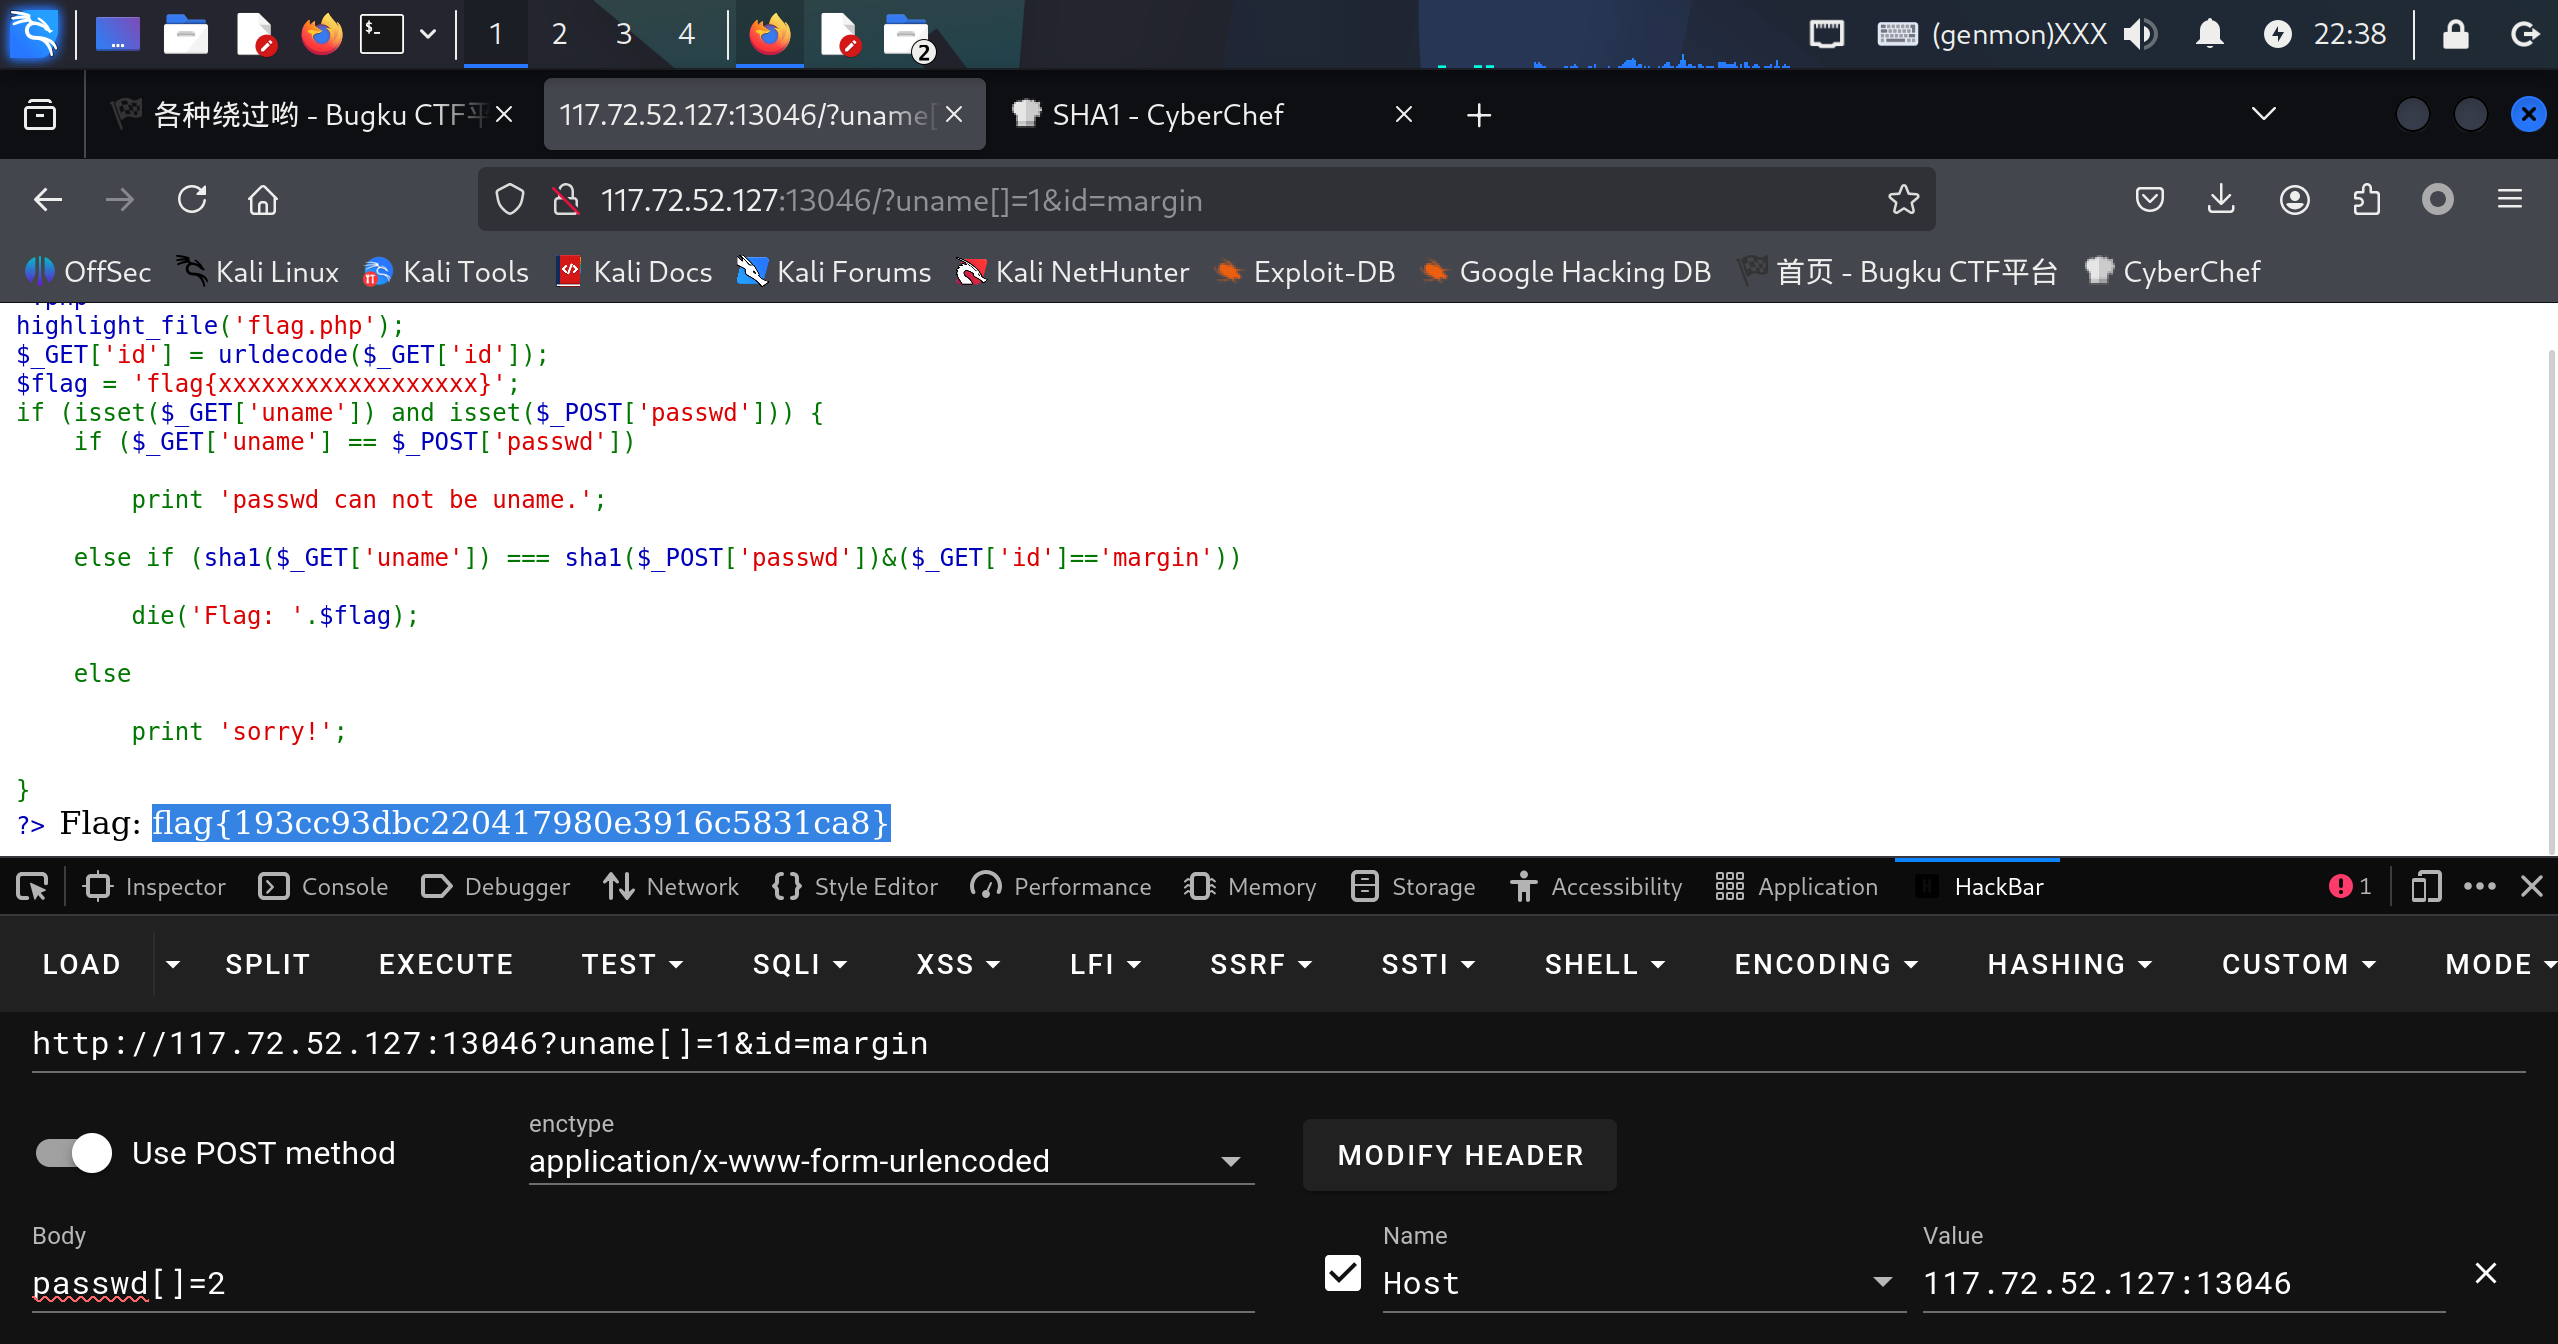
Task: Toggle responsive design mode icon
Action: [x=2425, y=887]
